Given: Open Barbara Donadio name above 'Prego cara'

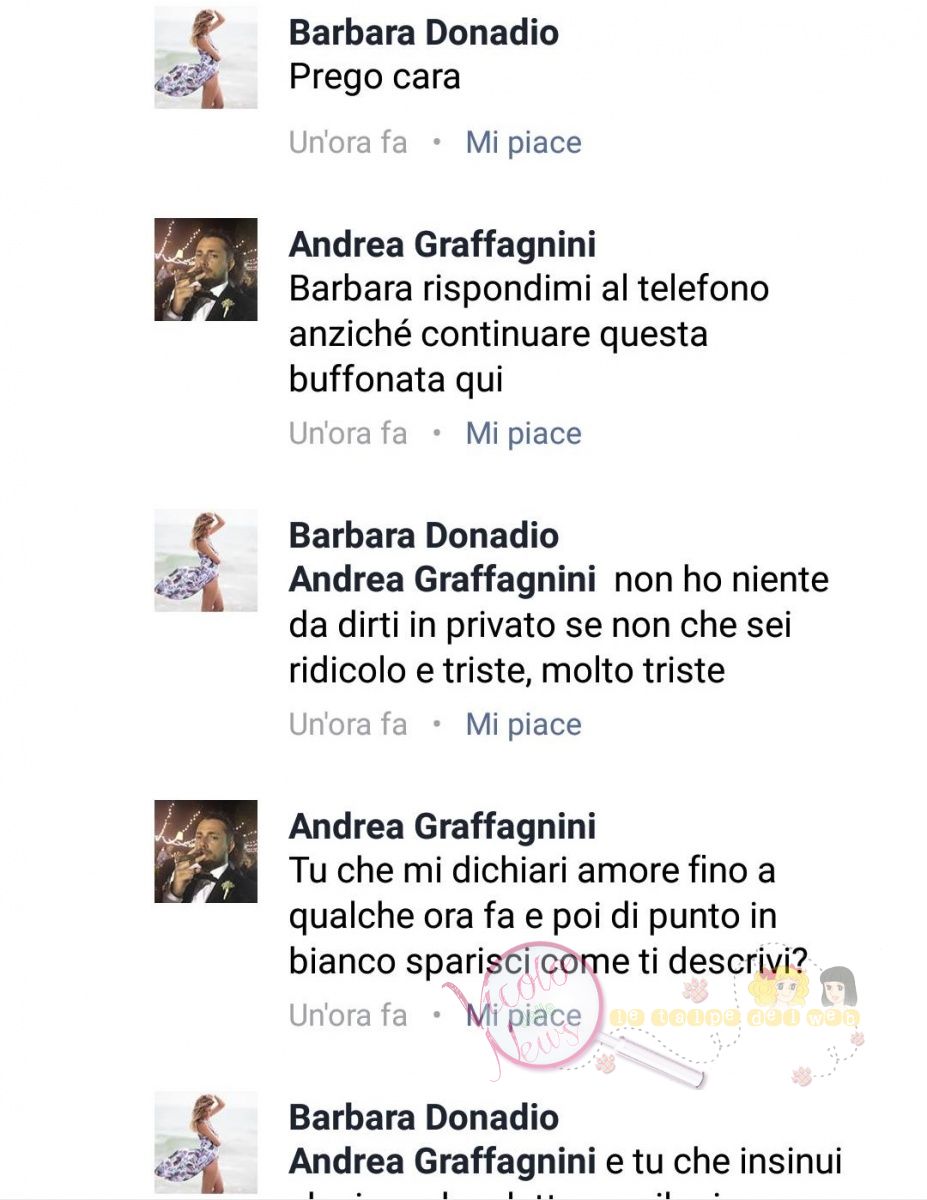Looking at the screenshot, I should [424, 32].
